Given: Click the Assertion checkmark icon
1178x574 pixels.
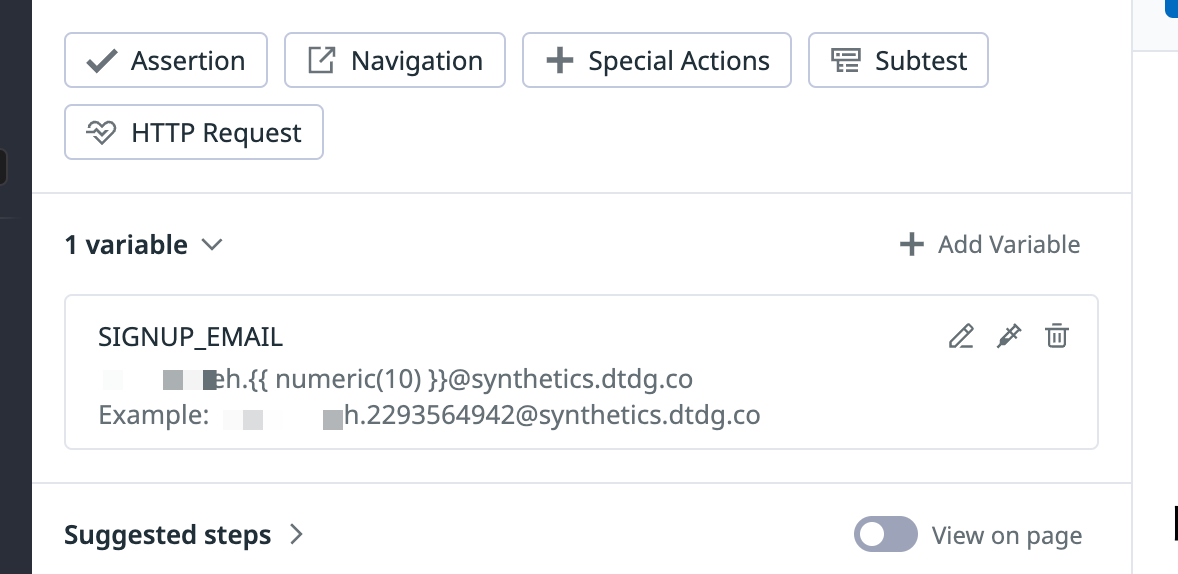Looking at the screenshot, I should (101, 61).
